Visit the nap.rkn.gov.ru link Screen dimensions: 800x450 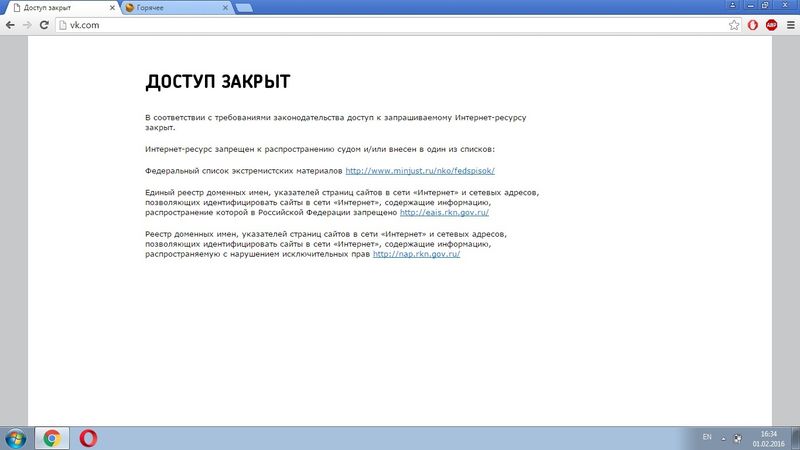coord(416,255)
